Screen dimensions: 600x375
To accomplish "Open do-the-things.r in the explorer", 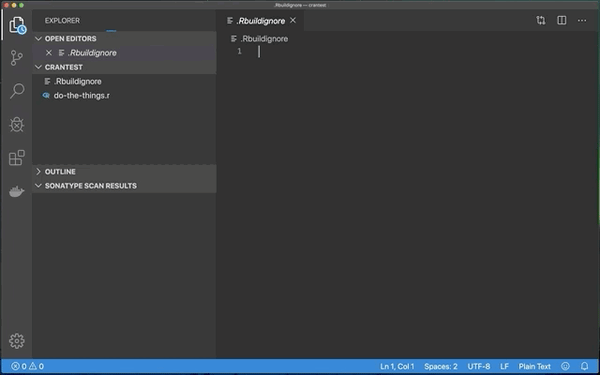I will click(81, 96).
